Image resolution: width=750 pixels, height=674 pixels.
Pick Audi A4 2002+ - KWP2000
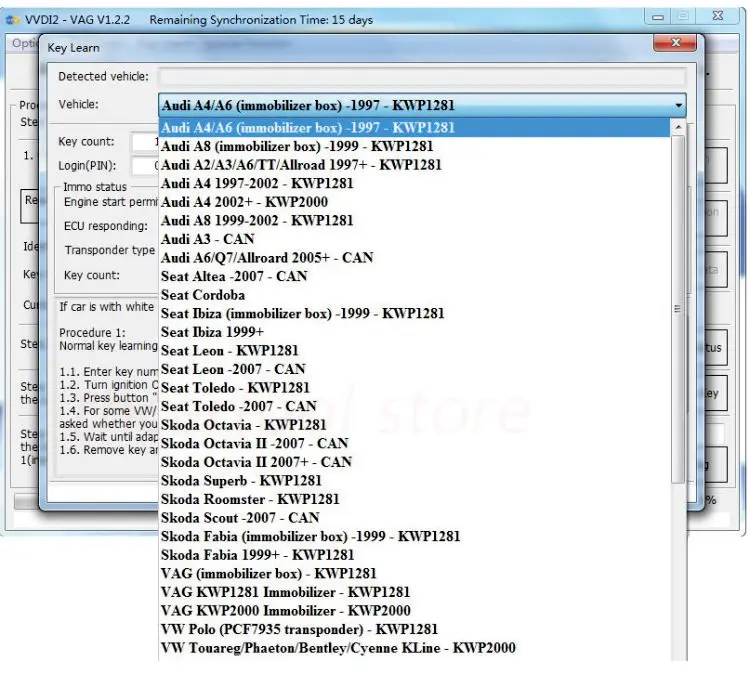click(415, 202)
